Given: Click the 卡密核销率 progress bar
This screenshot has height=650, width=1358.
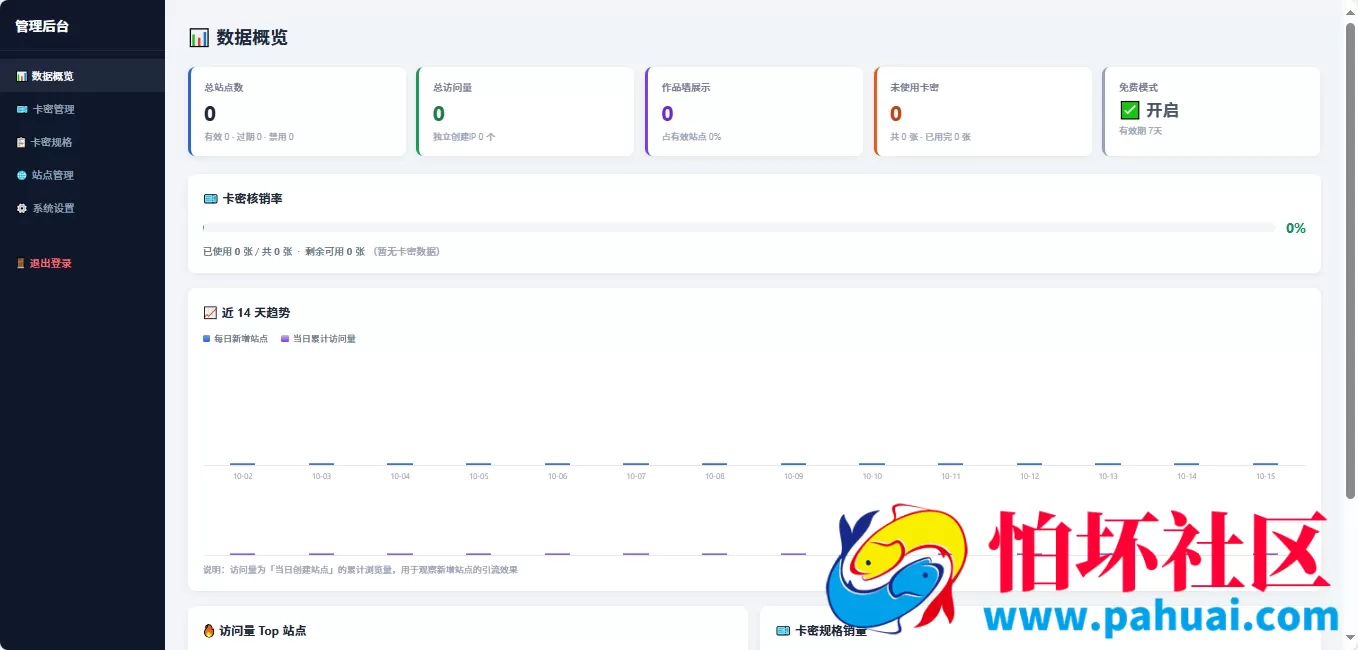Looking at the screenshot, I should coord(738,228).
